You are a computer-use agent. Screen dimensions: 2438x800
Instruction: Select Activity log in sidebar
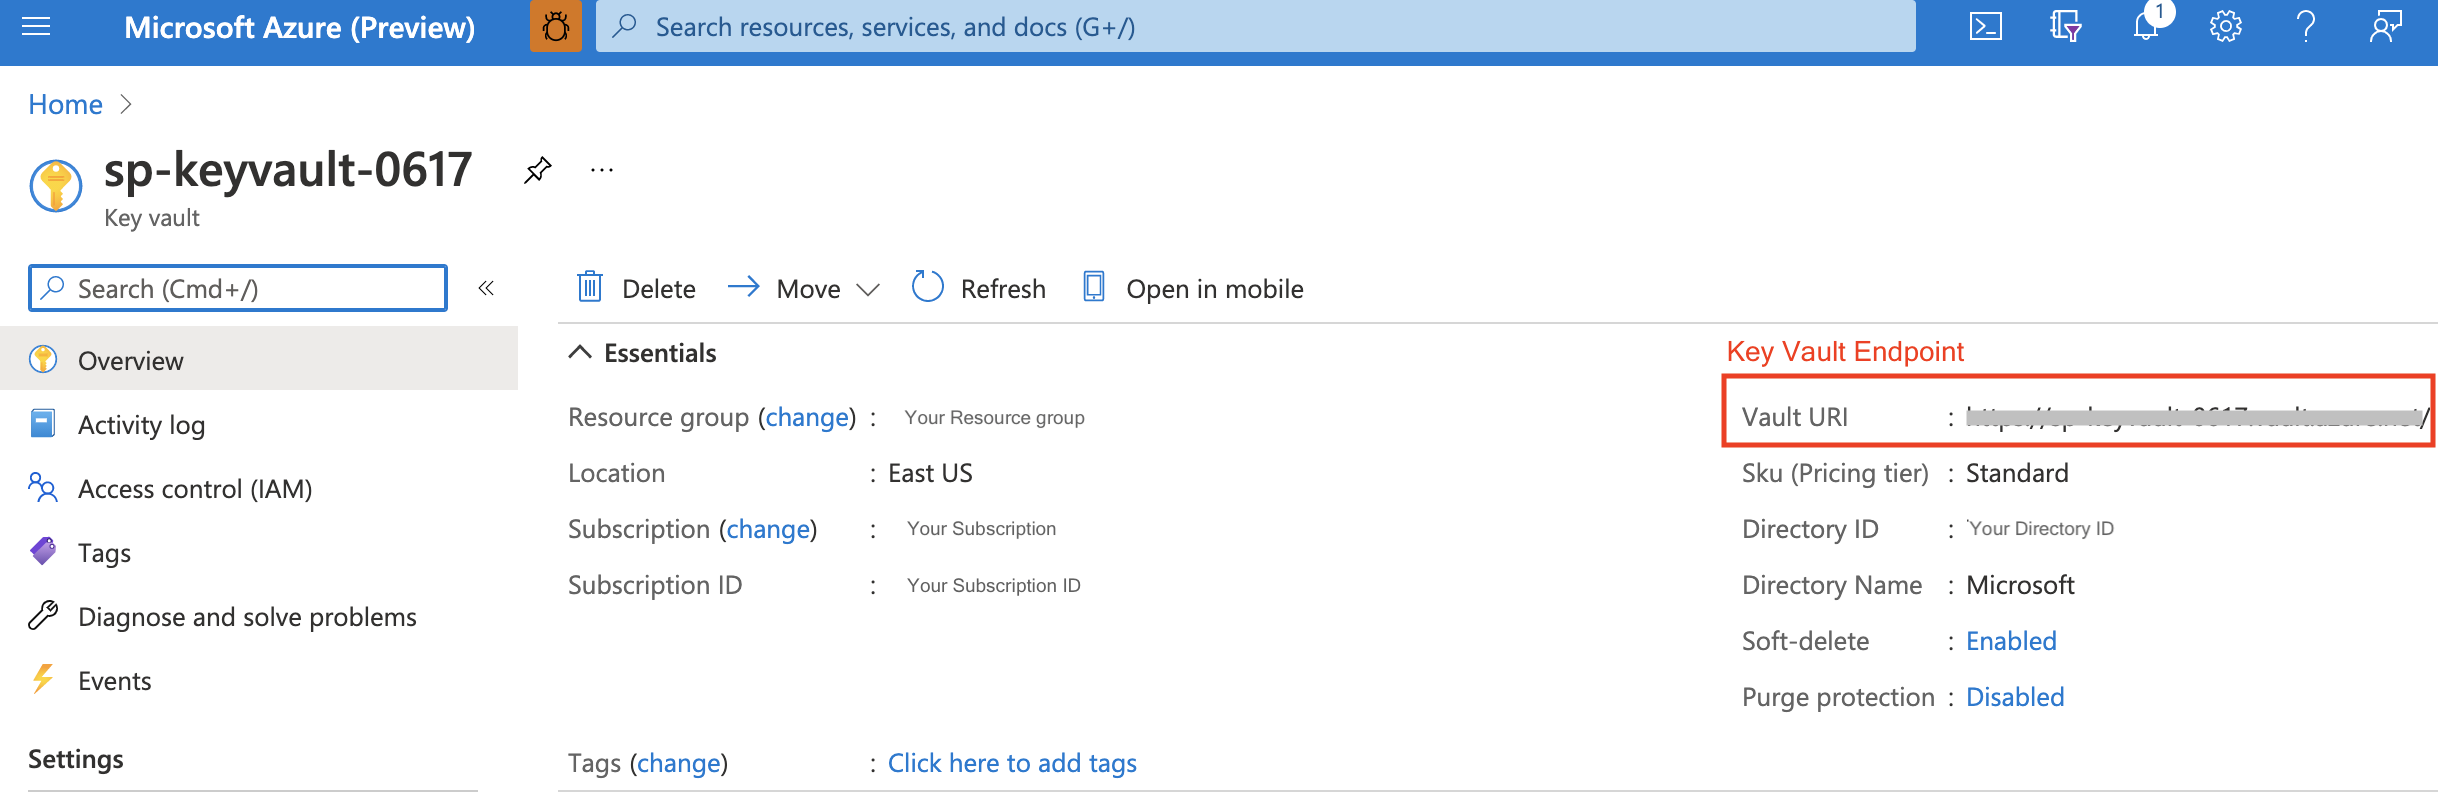pos(141,425)
